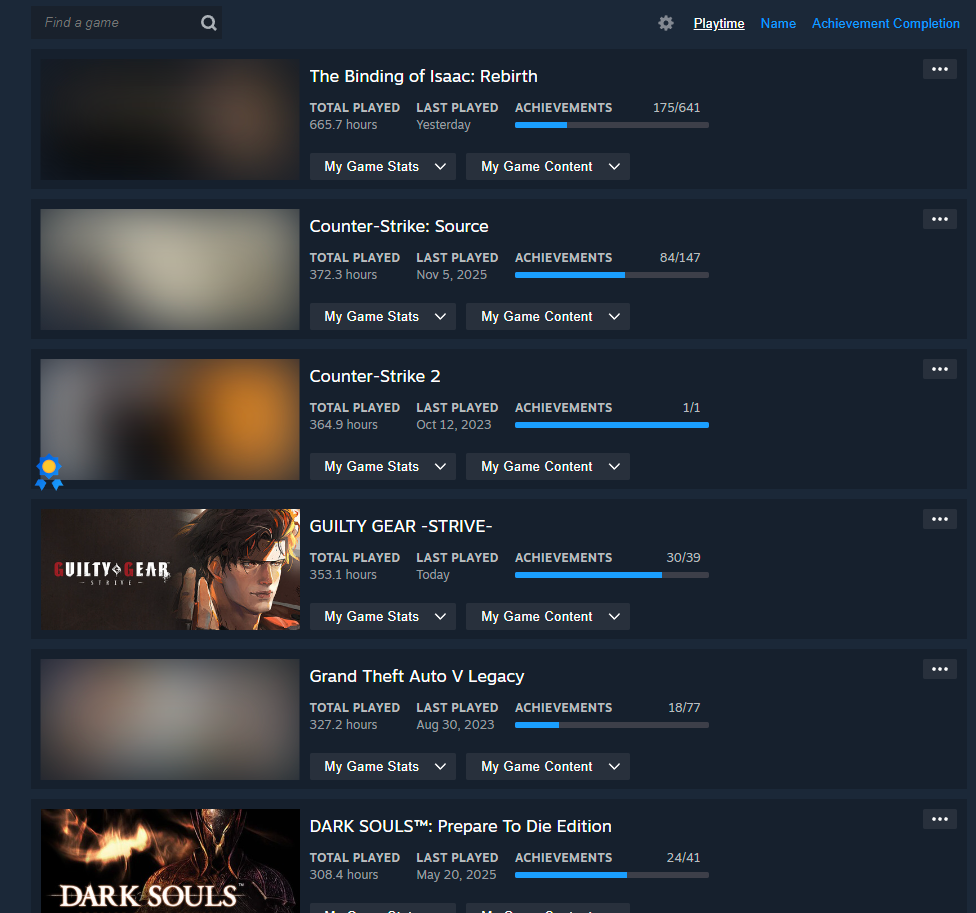Click the 372.3 hours playtime value

pyautogui.click(x=344, y=275)
